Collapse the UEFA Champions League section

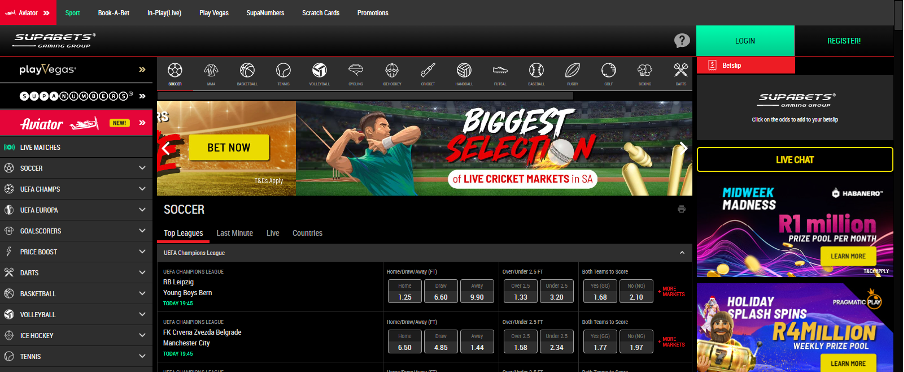coord(682,253)
